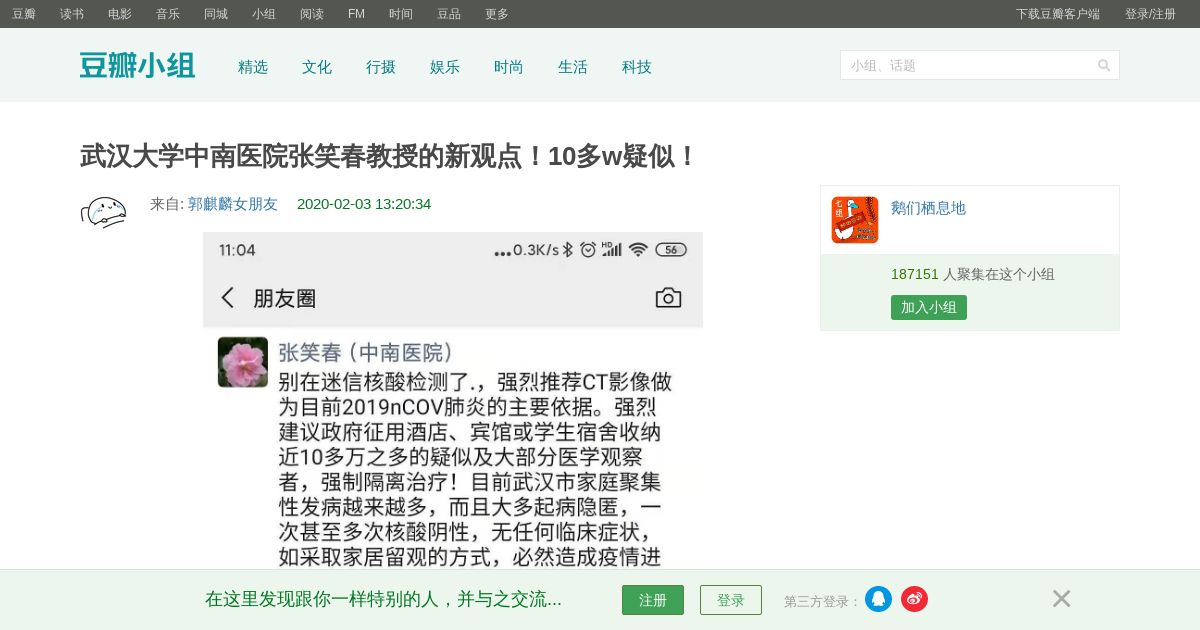
Task: Select the 精选 category tab
Action: coord(253,67)
